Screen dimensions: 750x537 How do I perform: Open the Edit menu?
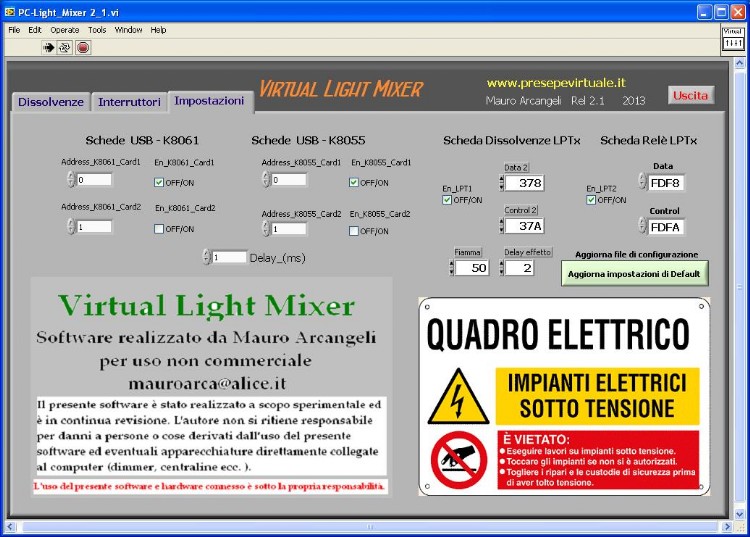(35, 30)
